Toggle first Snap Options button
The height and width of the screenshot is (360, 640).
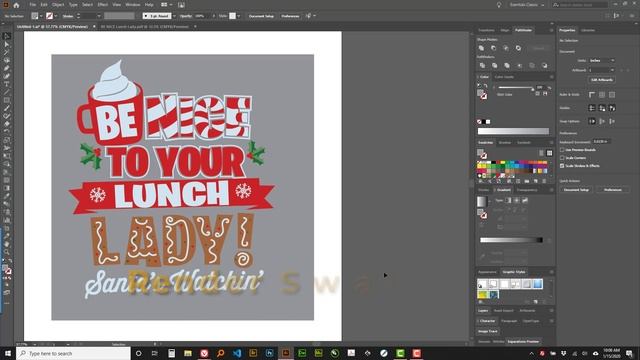[592, 121]
